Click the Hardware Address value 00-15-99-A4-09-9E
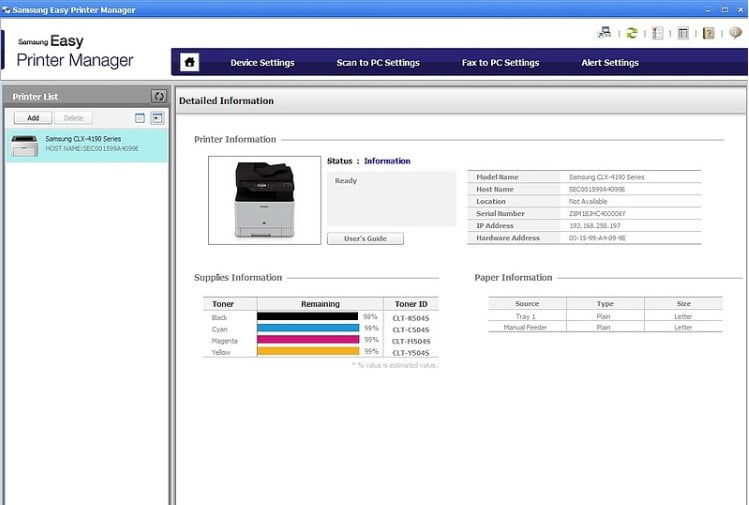Viewport: 749px width, 505px height. click(597, 237)
